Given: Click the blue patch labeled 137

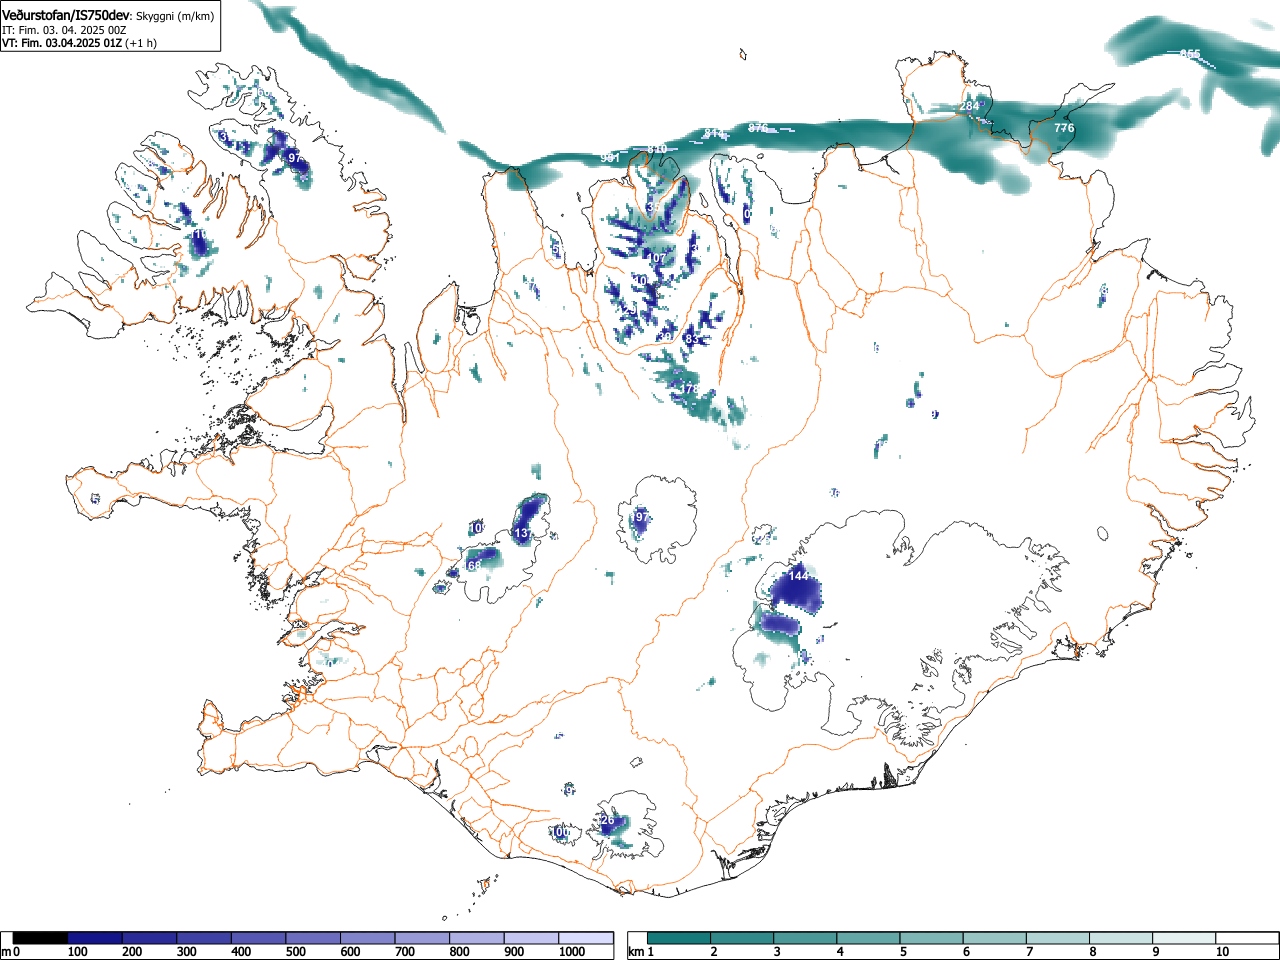Looking at the screenshot, I should (x=527, y=519).
